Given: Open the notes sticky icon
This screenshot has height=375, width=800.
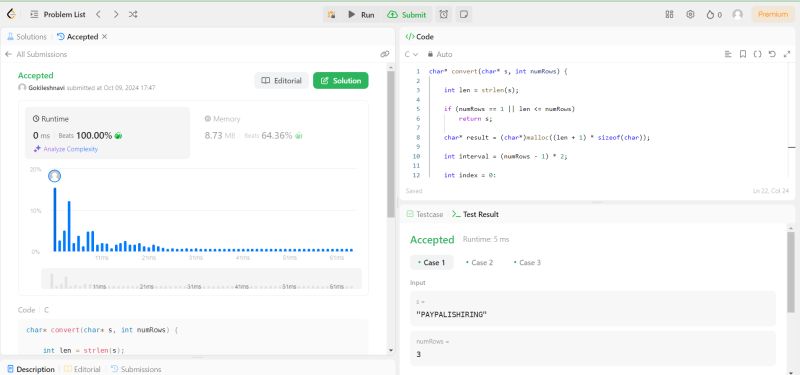Looking at the screenshot, I should click(x=464, y=15).
